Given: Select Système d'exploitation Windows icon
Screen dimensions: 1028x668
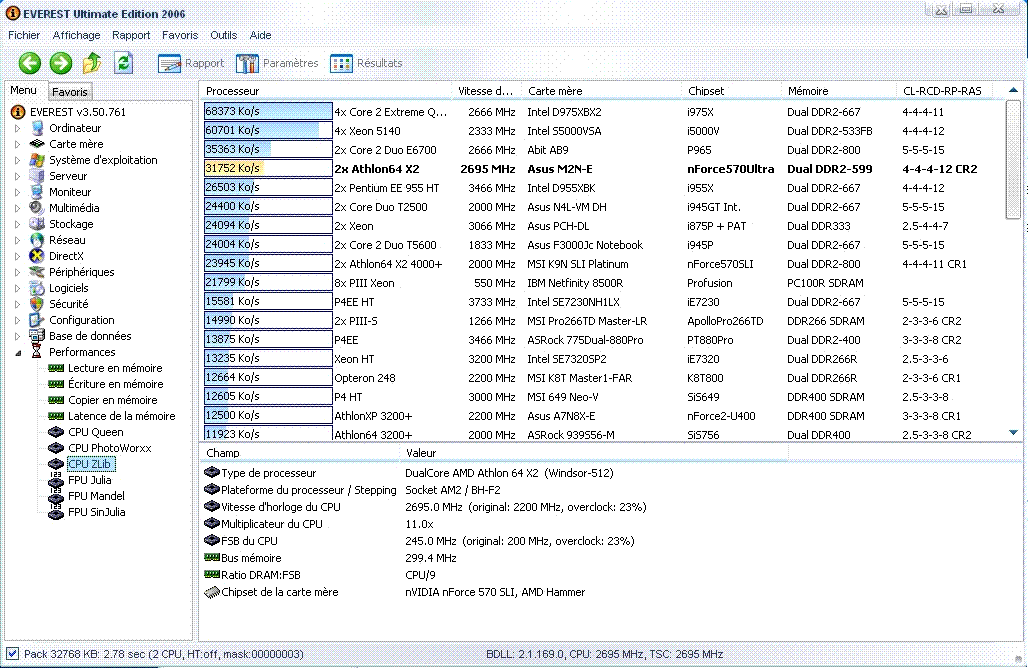Looking at the screenshot, I should pos(37,160).
